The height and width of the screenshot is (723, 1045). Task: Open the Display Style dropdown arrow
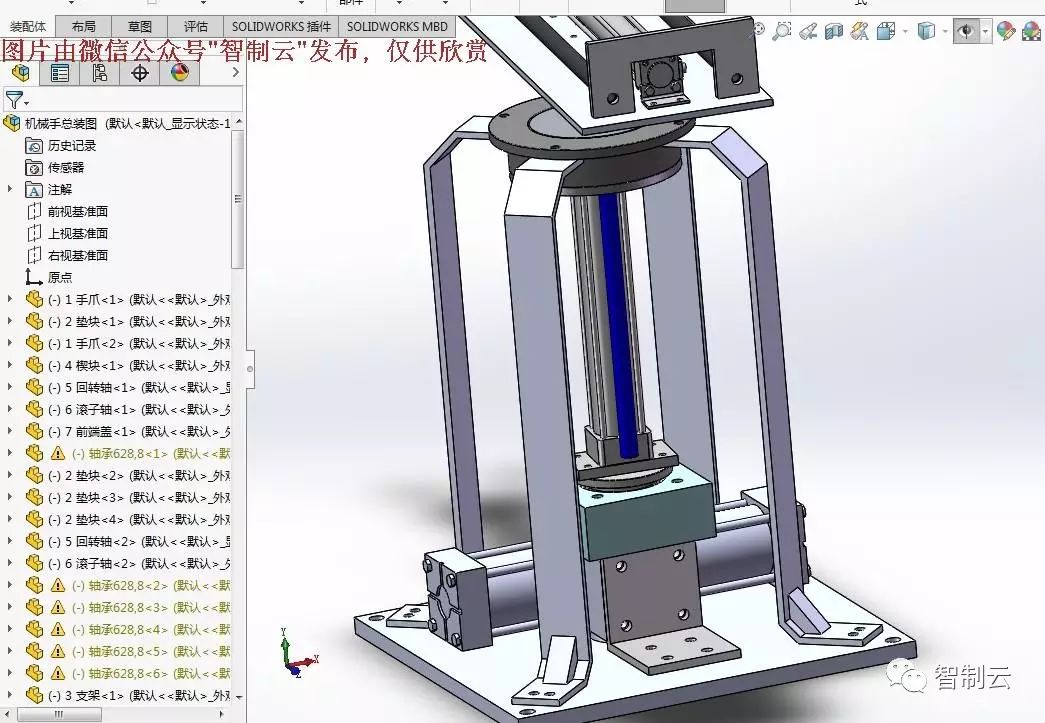[944, 32]
